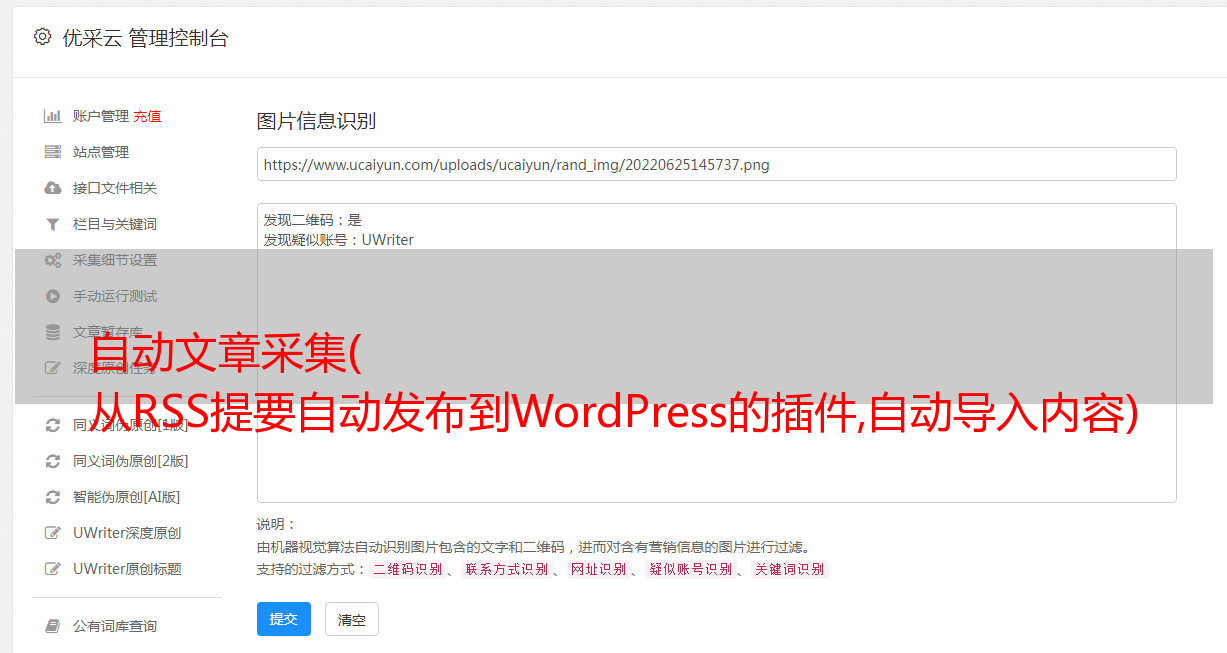Viewport: 1227px width, 653px height.
Task: Open 同义词伪原创[1版] menu item
Action: pos(131,425)
